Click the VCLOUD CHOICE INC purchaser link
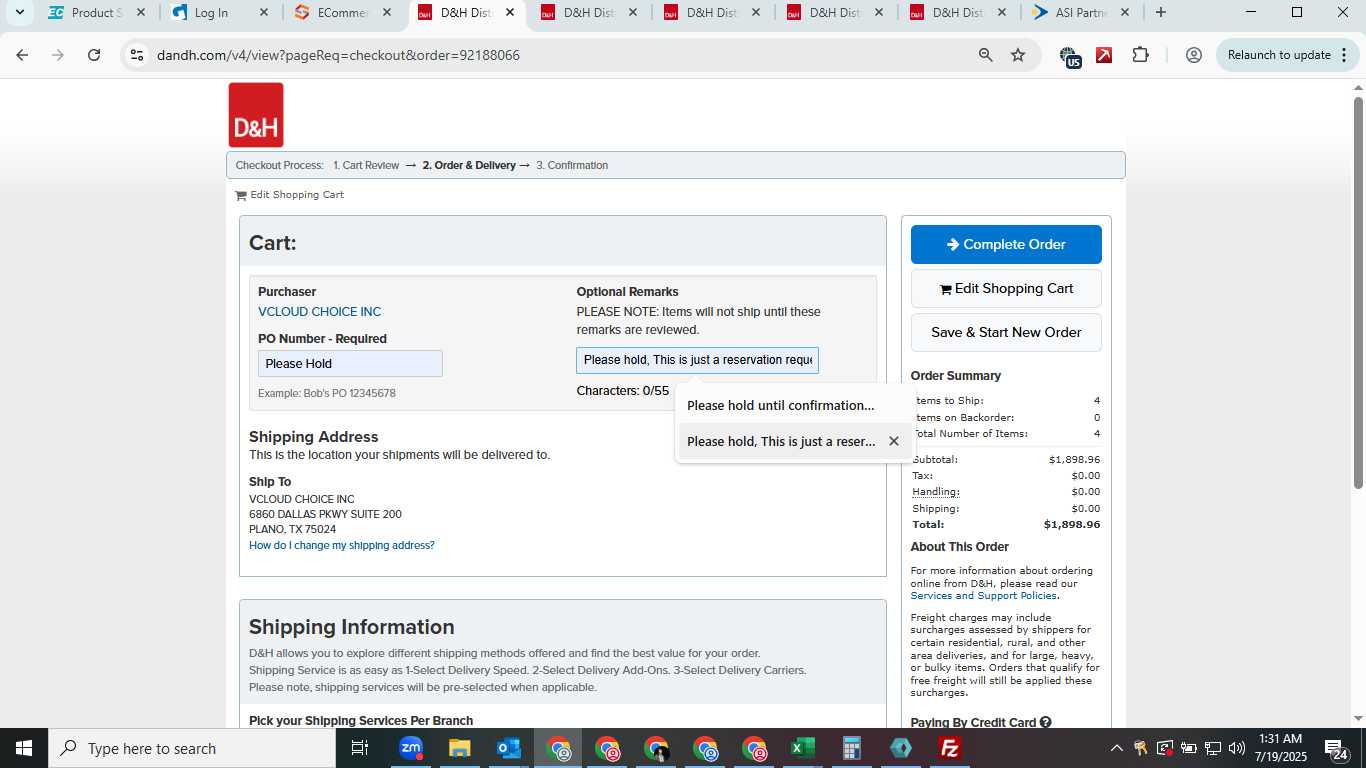This screenshot has height=768, width=1366. pyautogui.click(x=319, y=312)
